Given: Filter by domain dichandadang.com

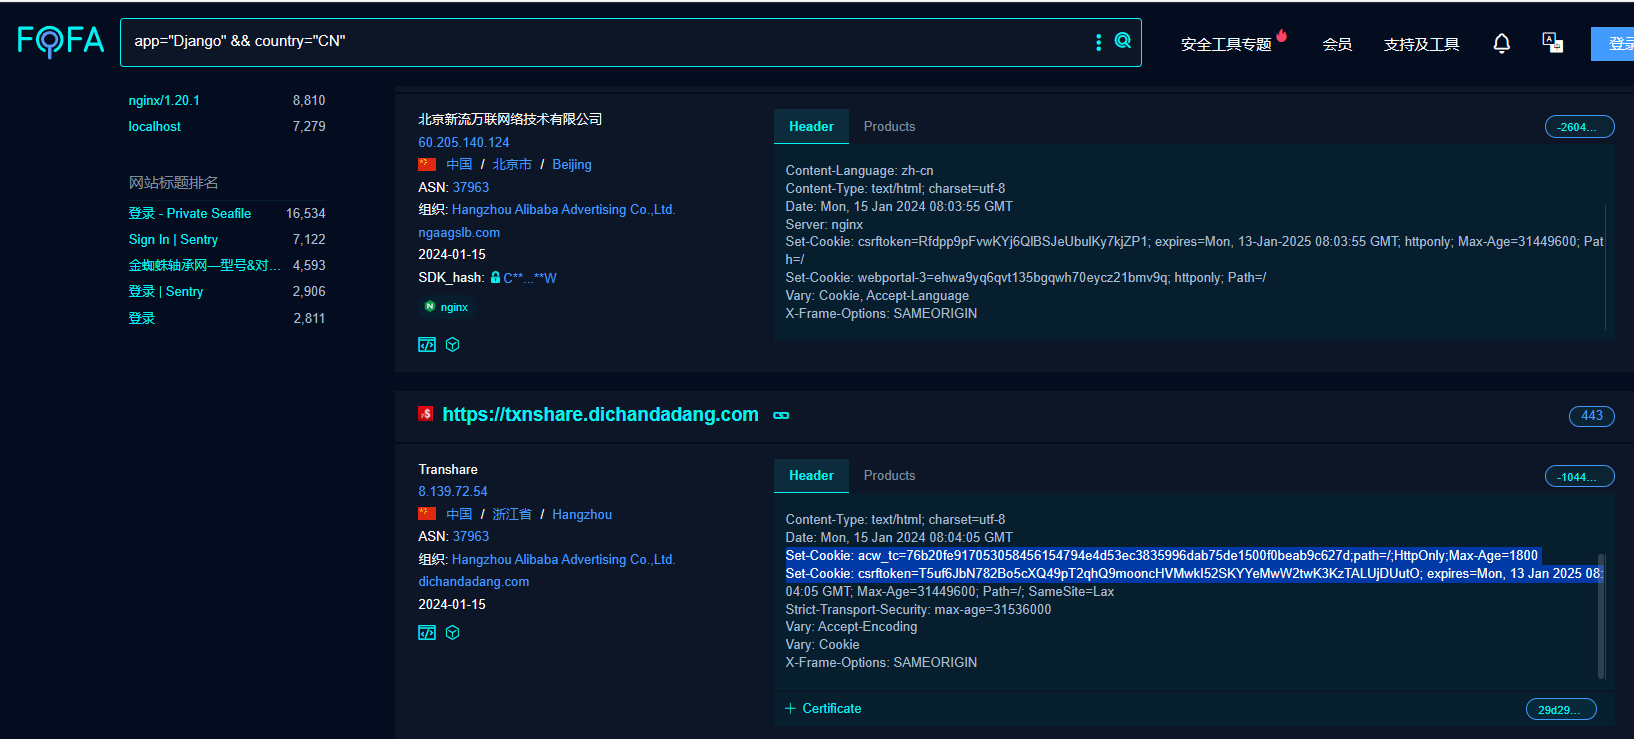Looking at the screenshot, I should tap(474, 581).
